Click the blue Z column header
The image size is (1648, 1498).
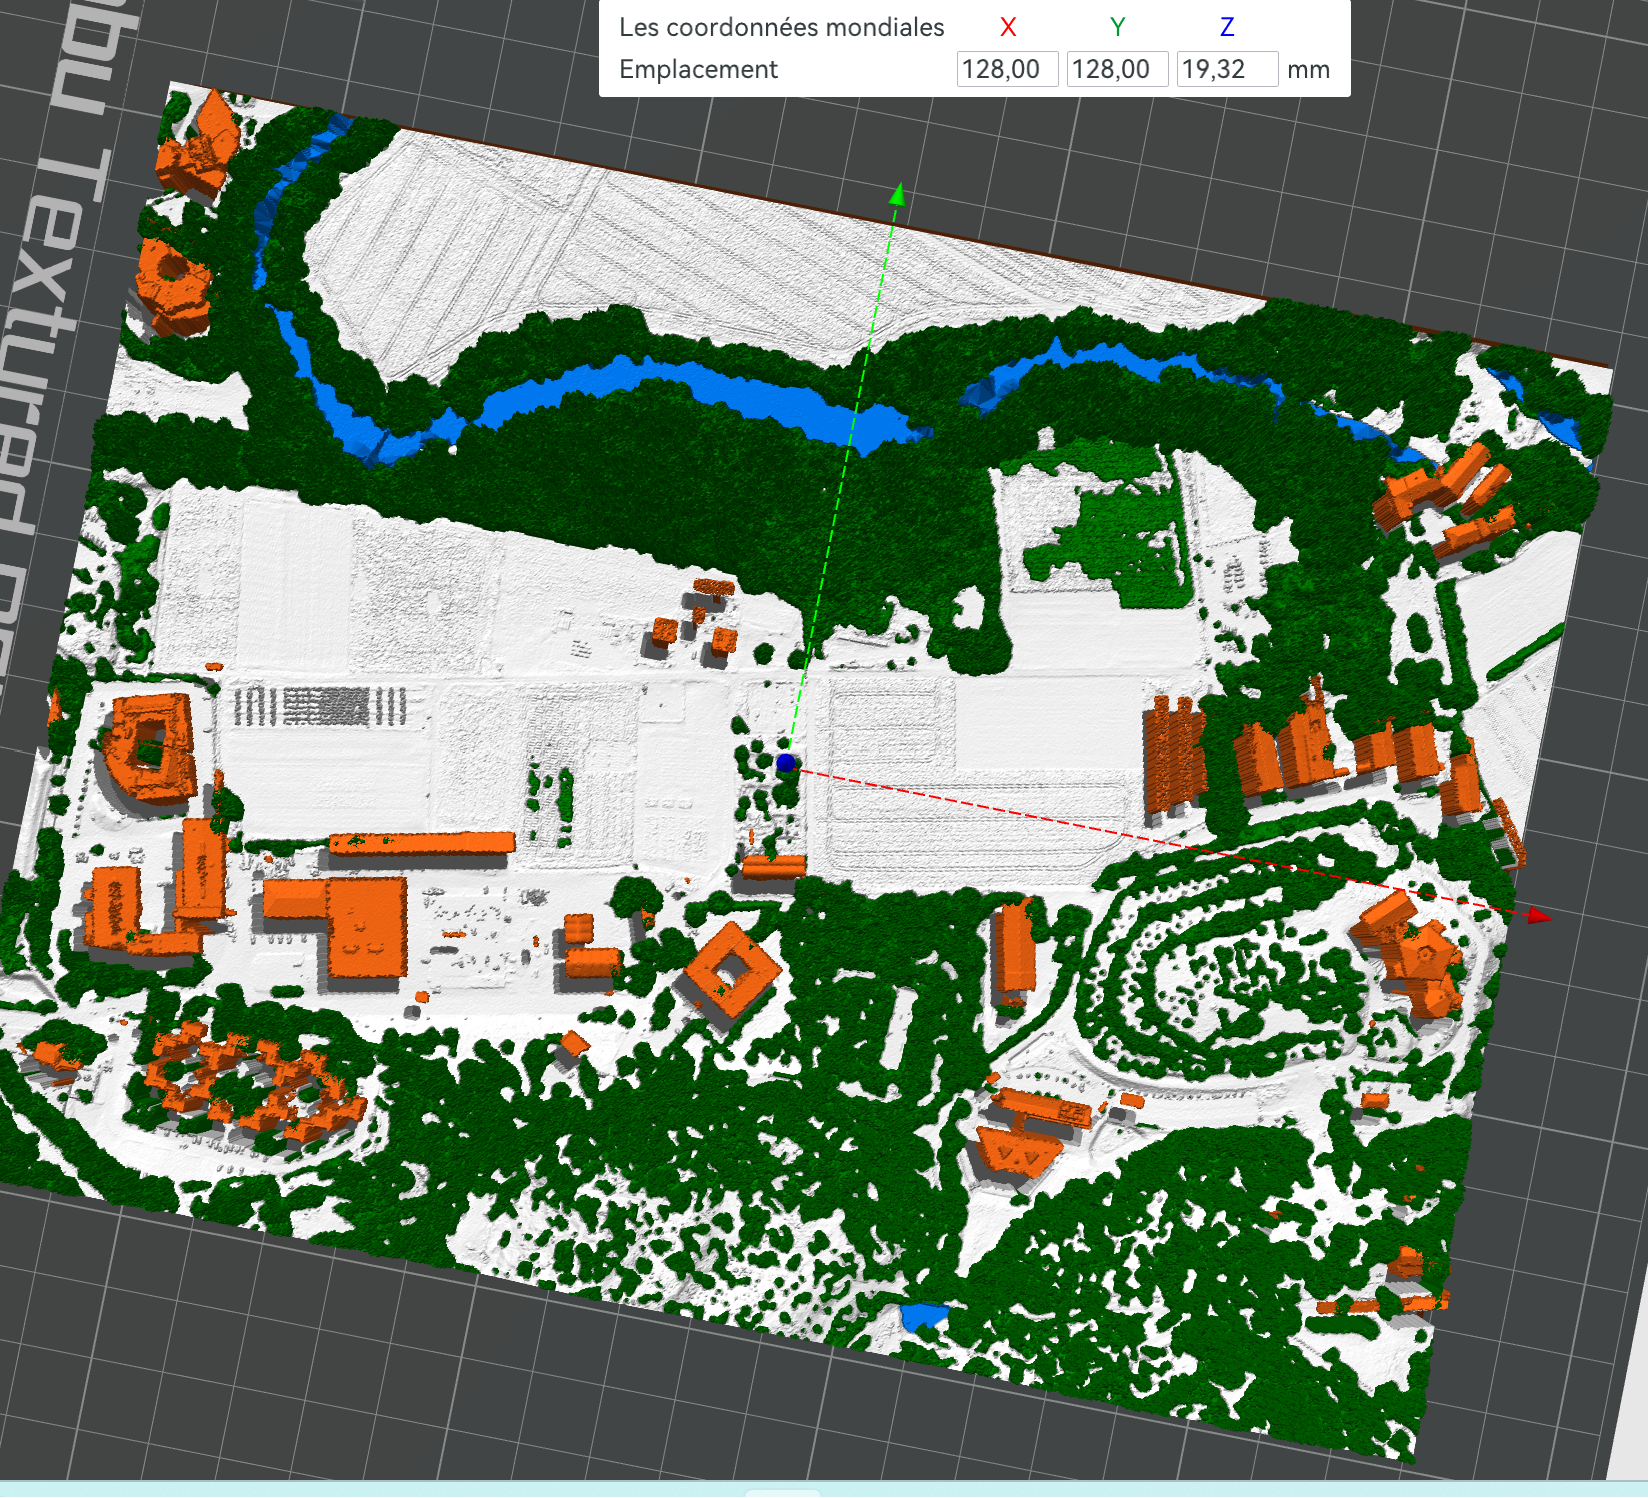click(1227, 27)
